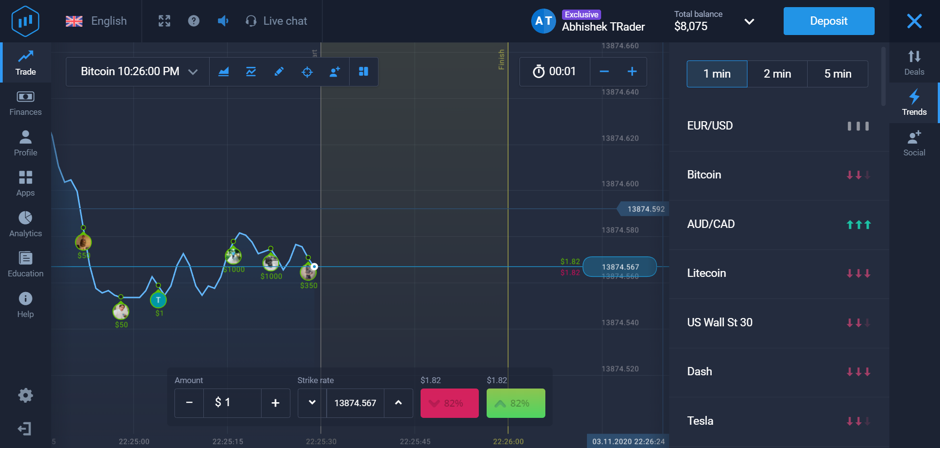
Task: Click the crosshair target tool
Action: pos(307,72)
